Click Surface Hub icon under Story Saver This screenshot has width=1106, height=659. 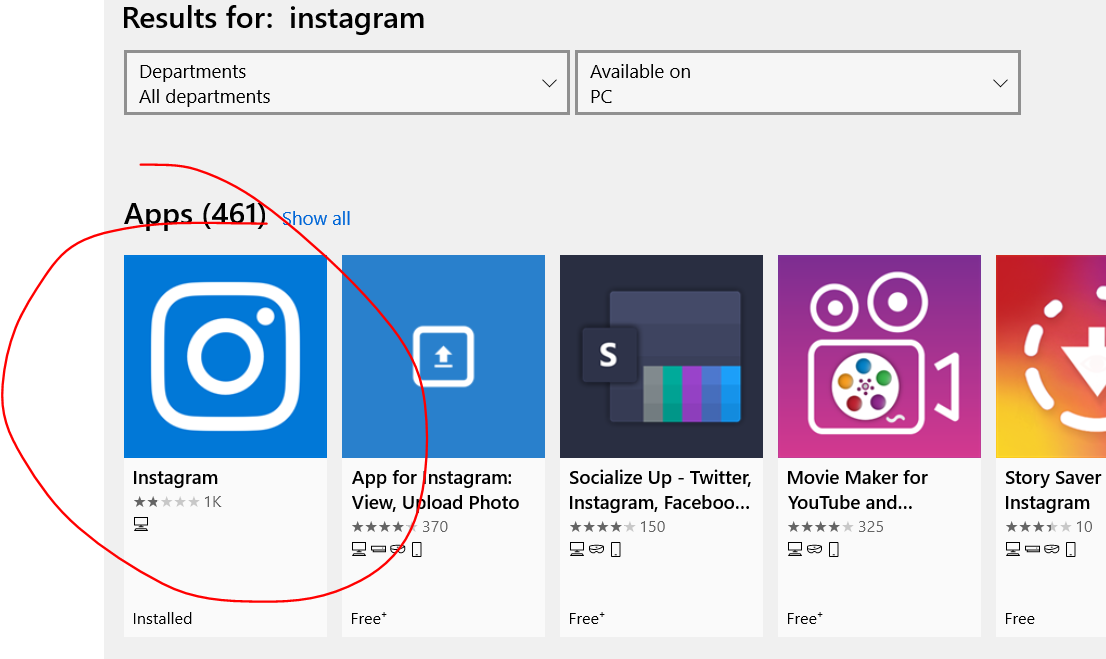click(1033, 549)
